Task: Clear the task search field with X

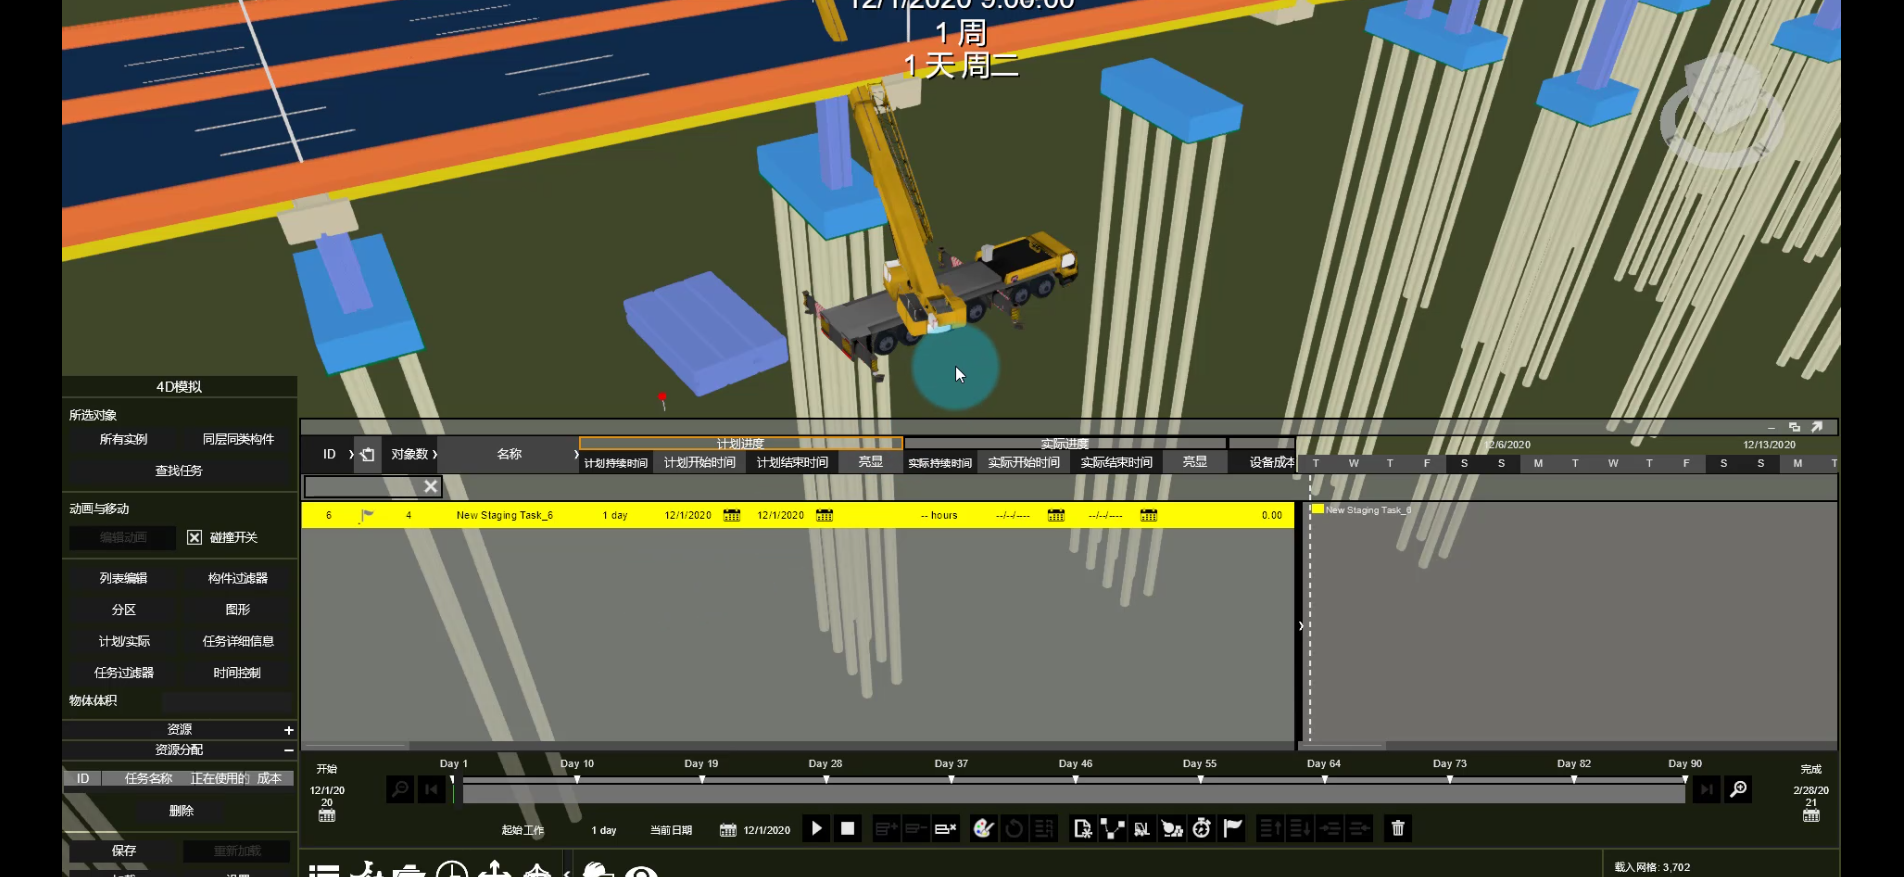Action: tap(430, 486)
